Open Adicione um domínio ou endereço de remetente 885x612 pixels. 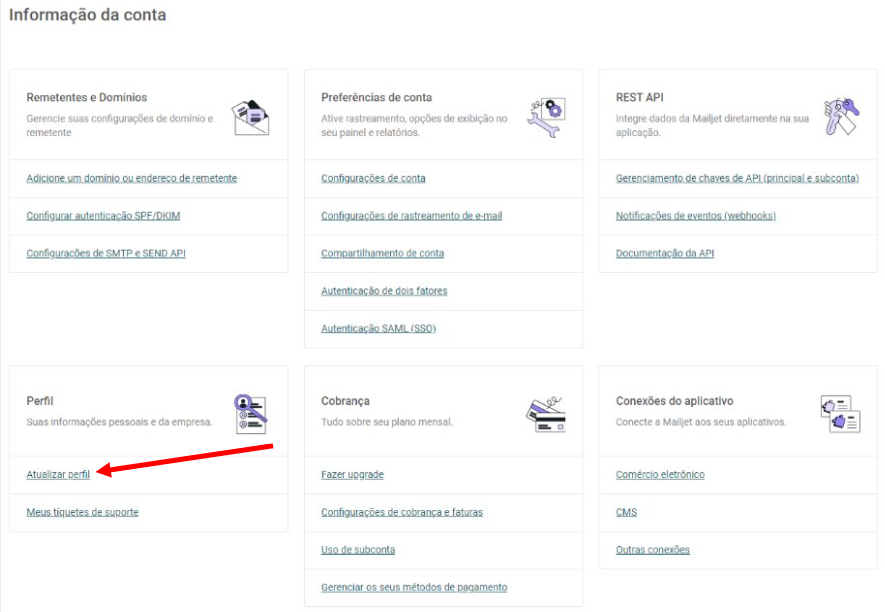132,178
